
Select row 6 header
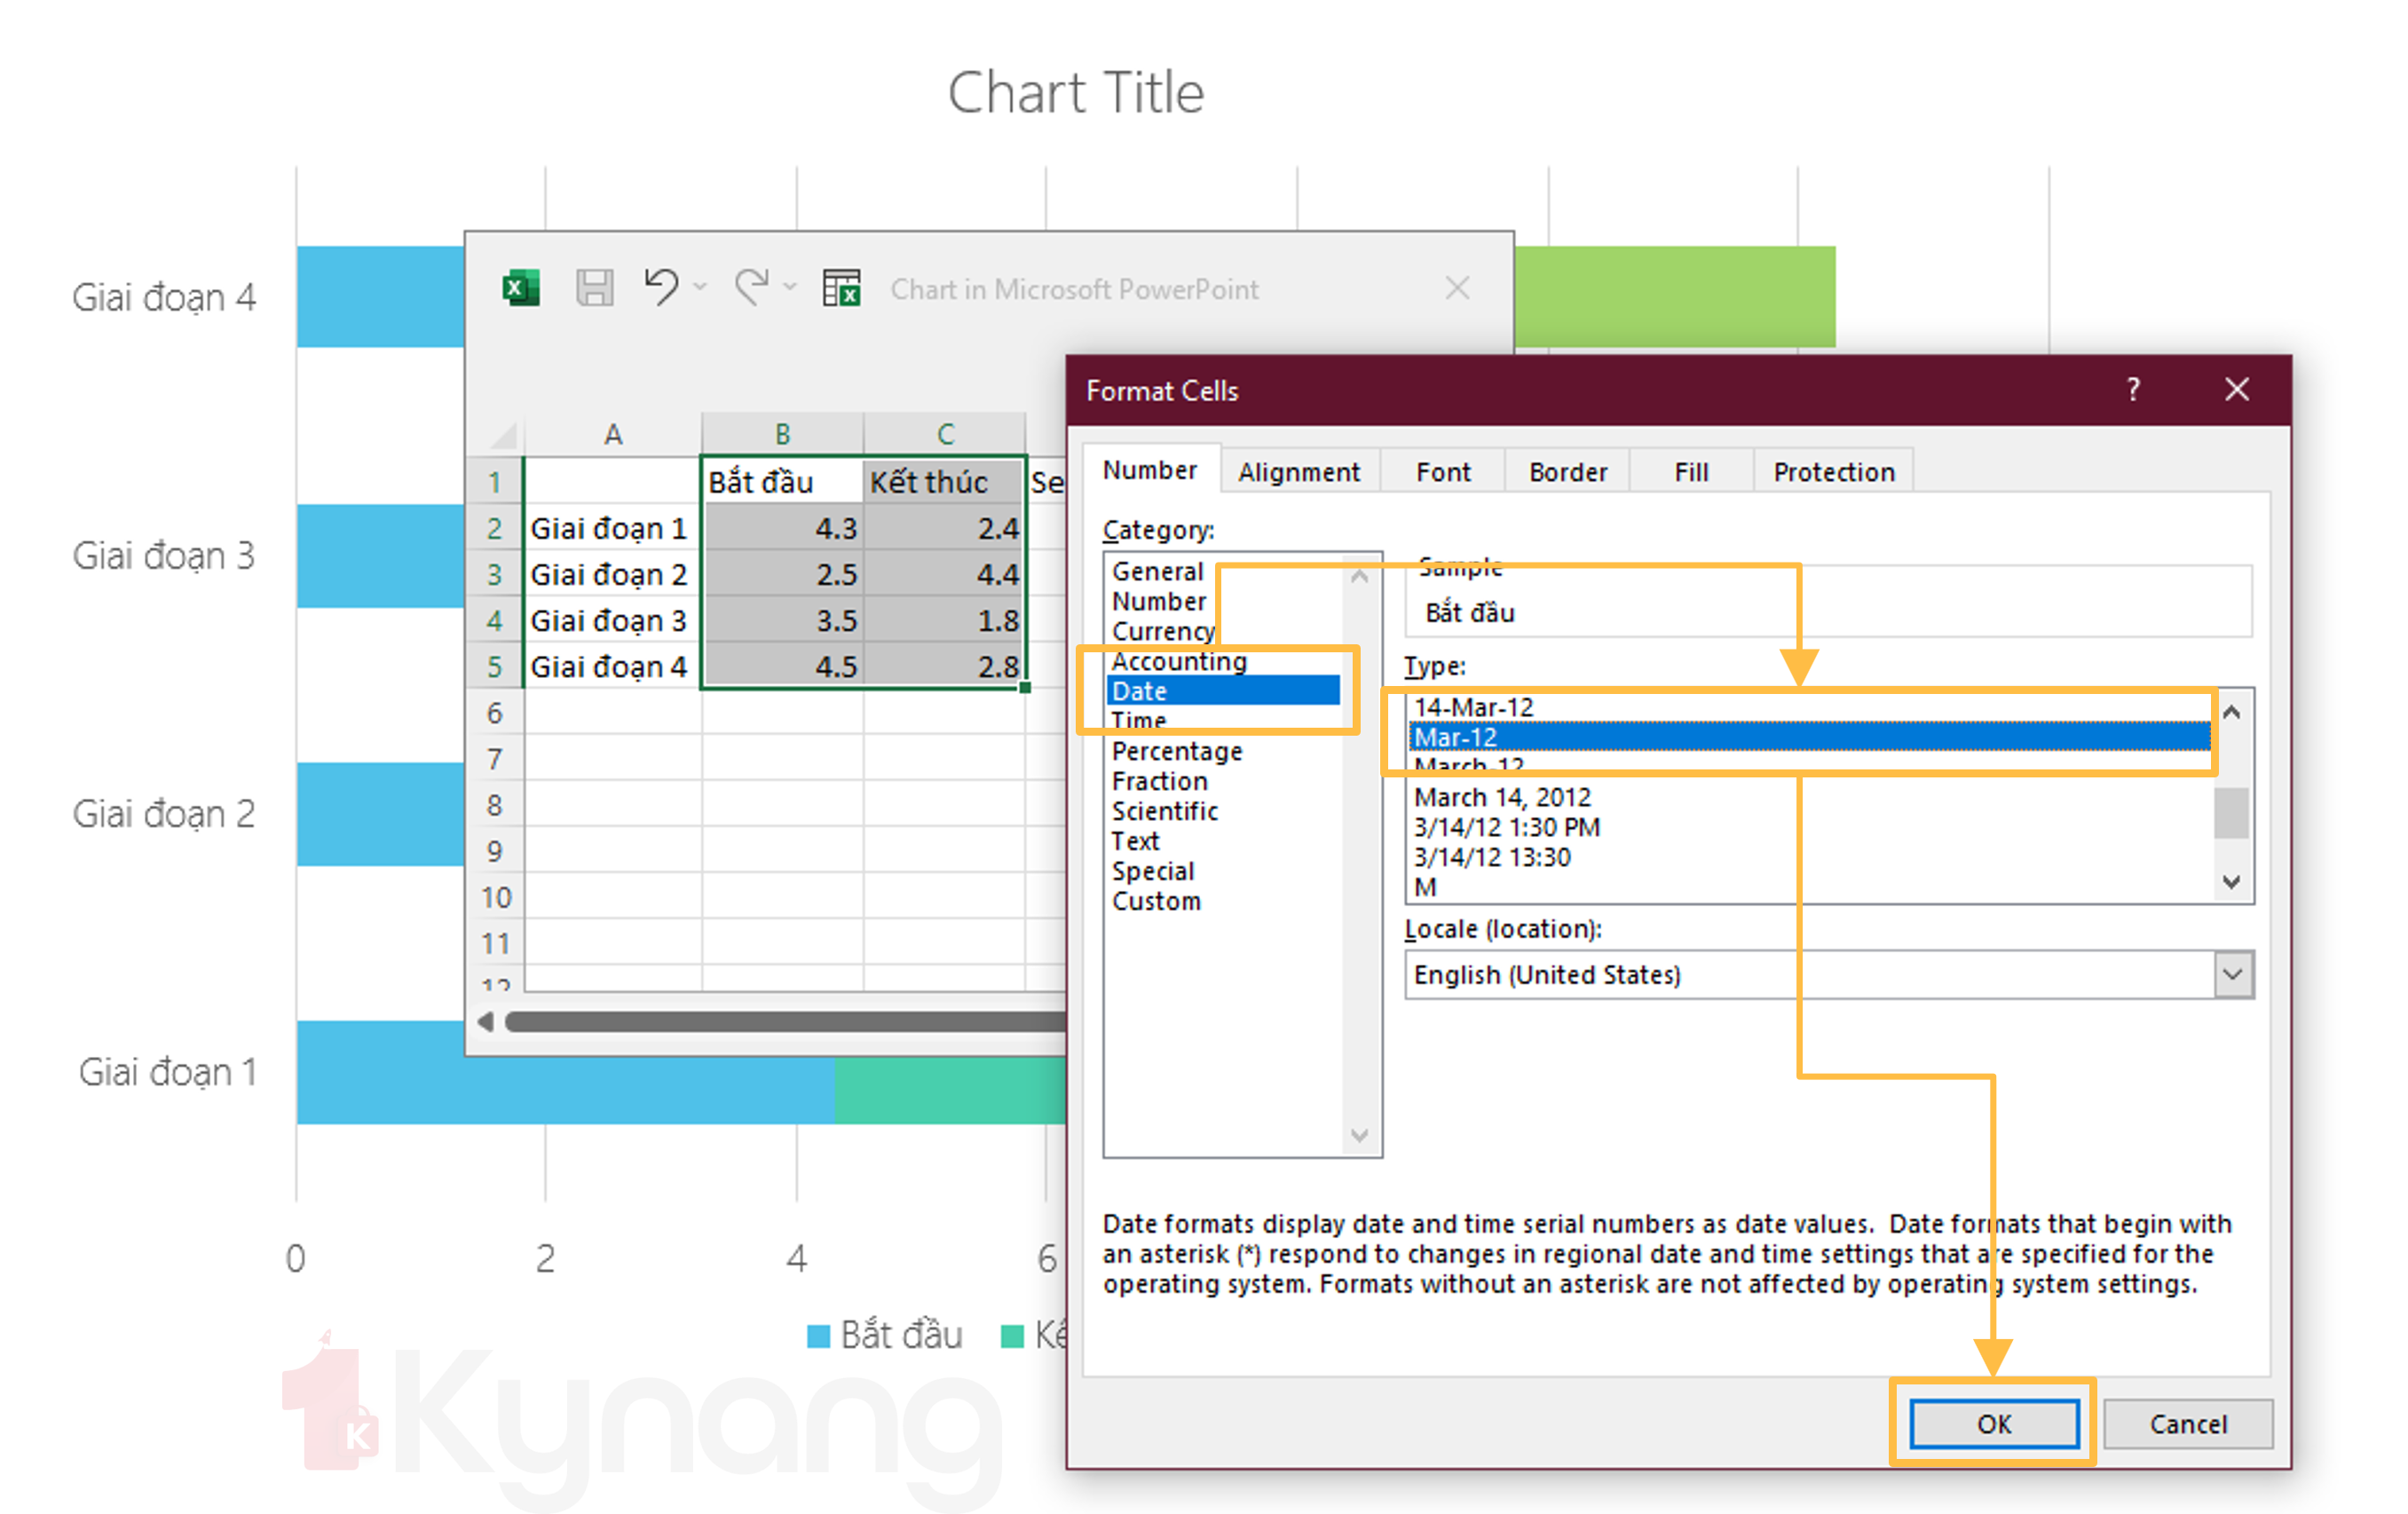click(495, 712)
